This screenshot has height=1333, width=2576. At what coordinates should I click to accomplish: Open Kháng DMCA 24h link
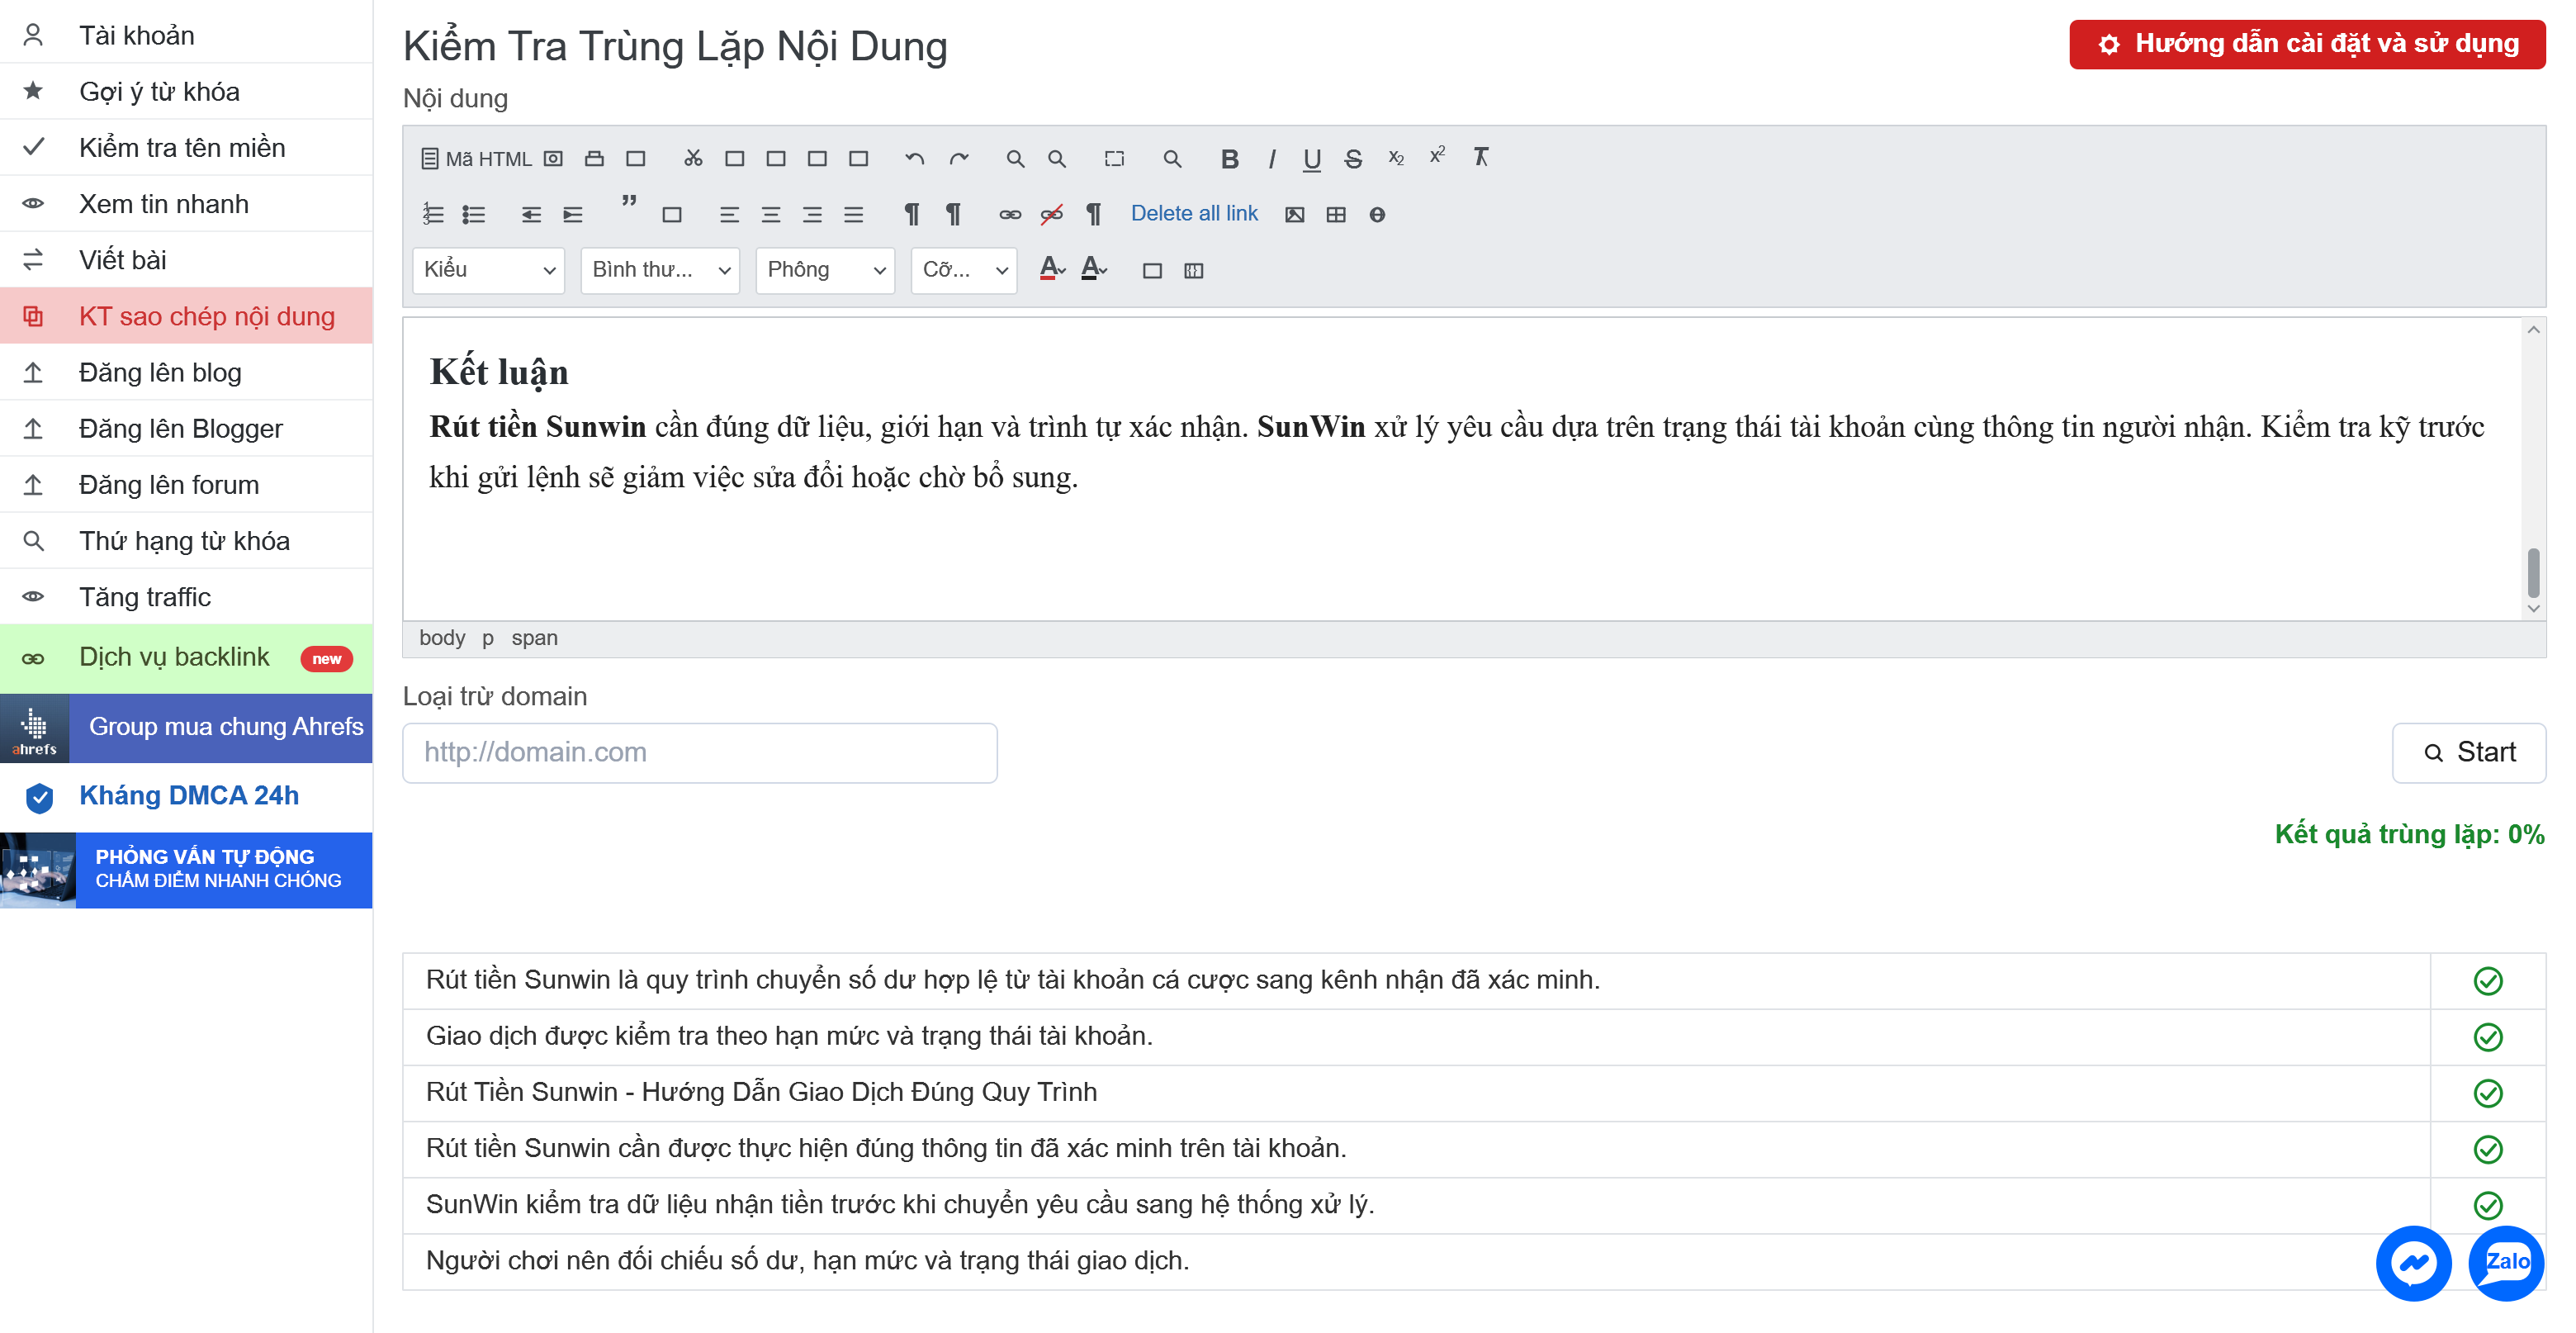[186, 796]
